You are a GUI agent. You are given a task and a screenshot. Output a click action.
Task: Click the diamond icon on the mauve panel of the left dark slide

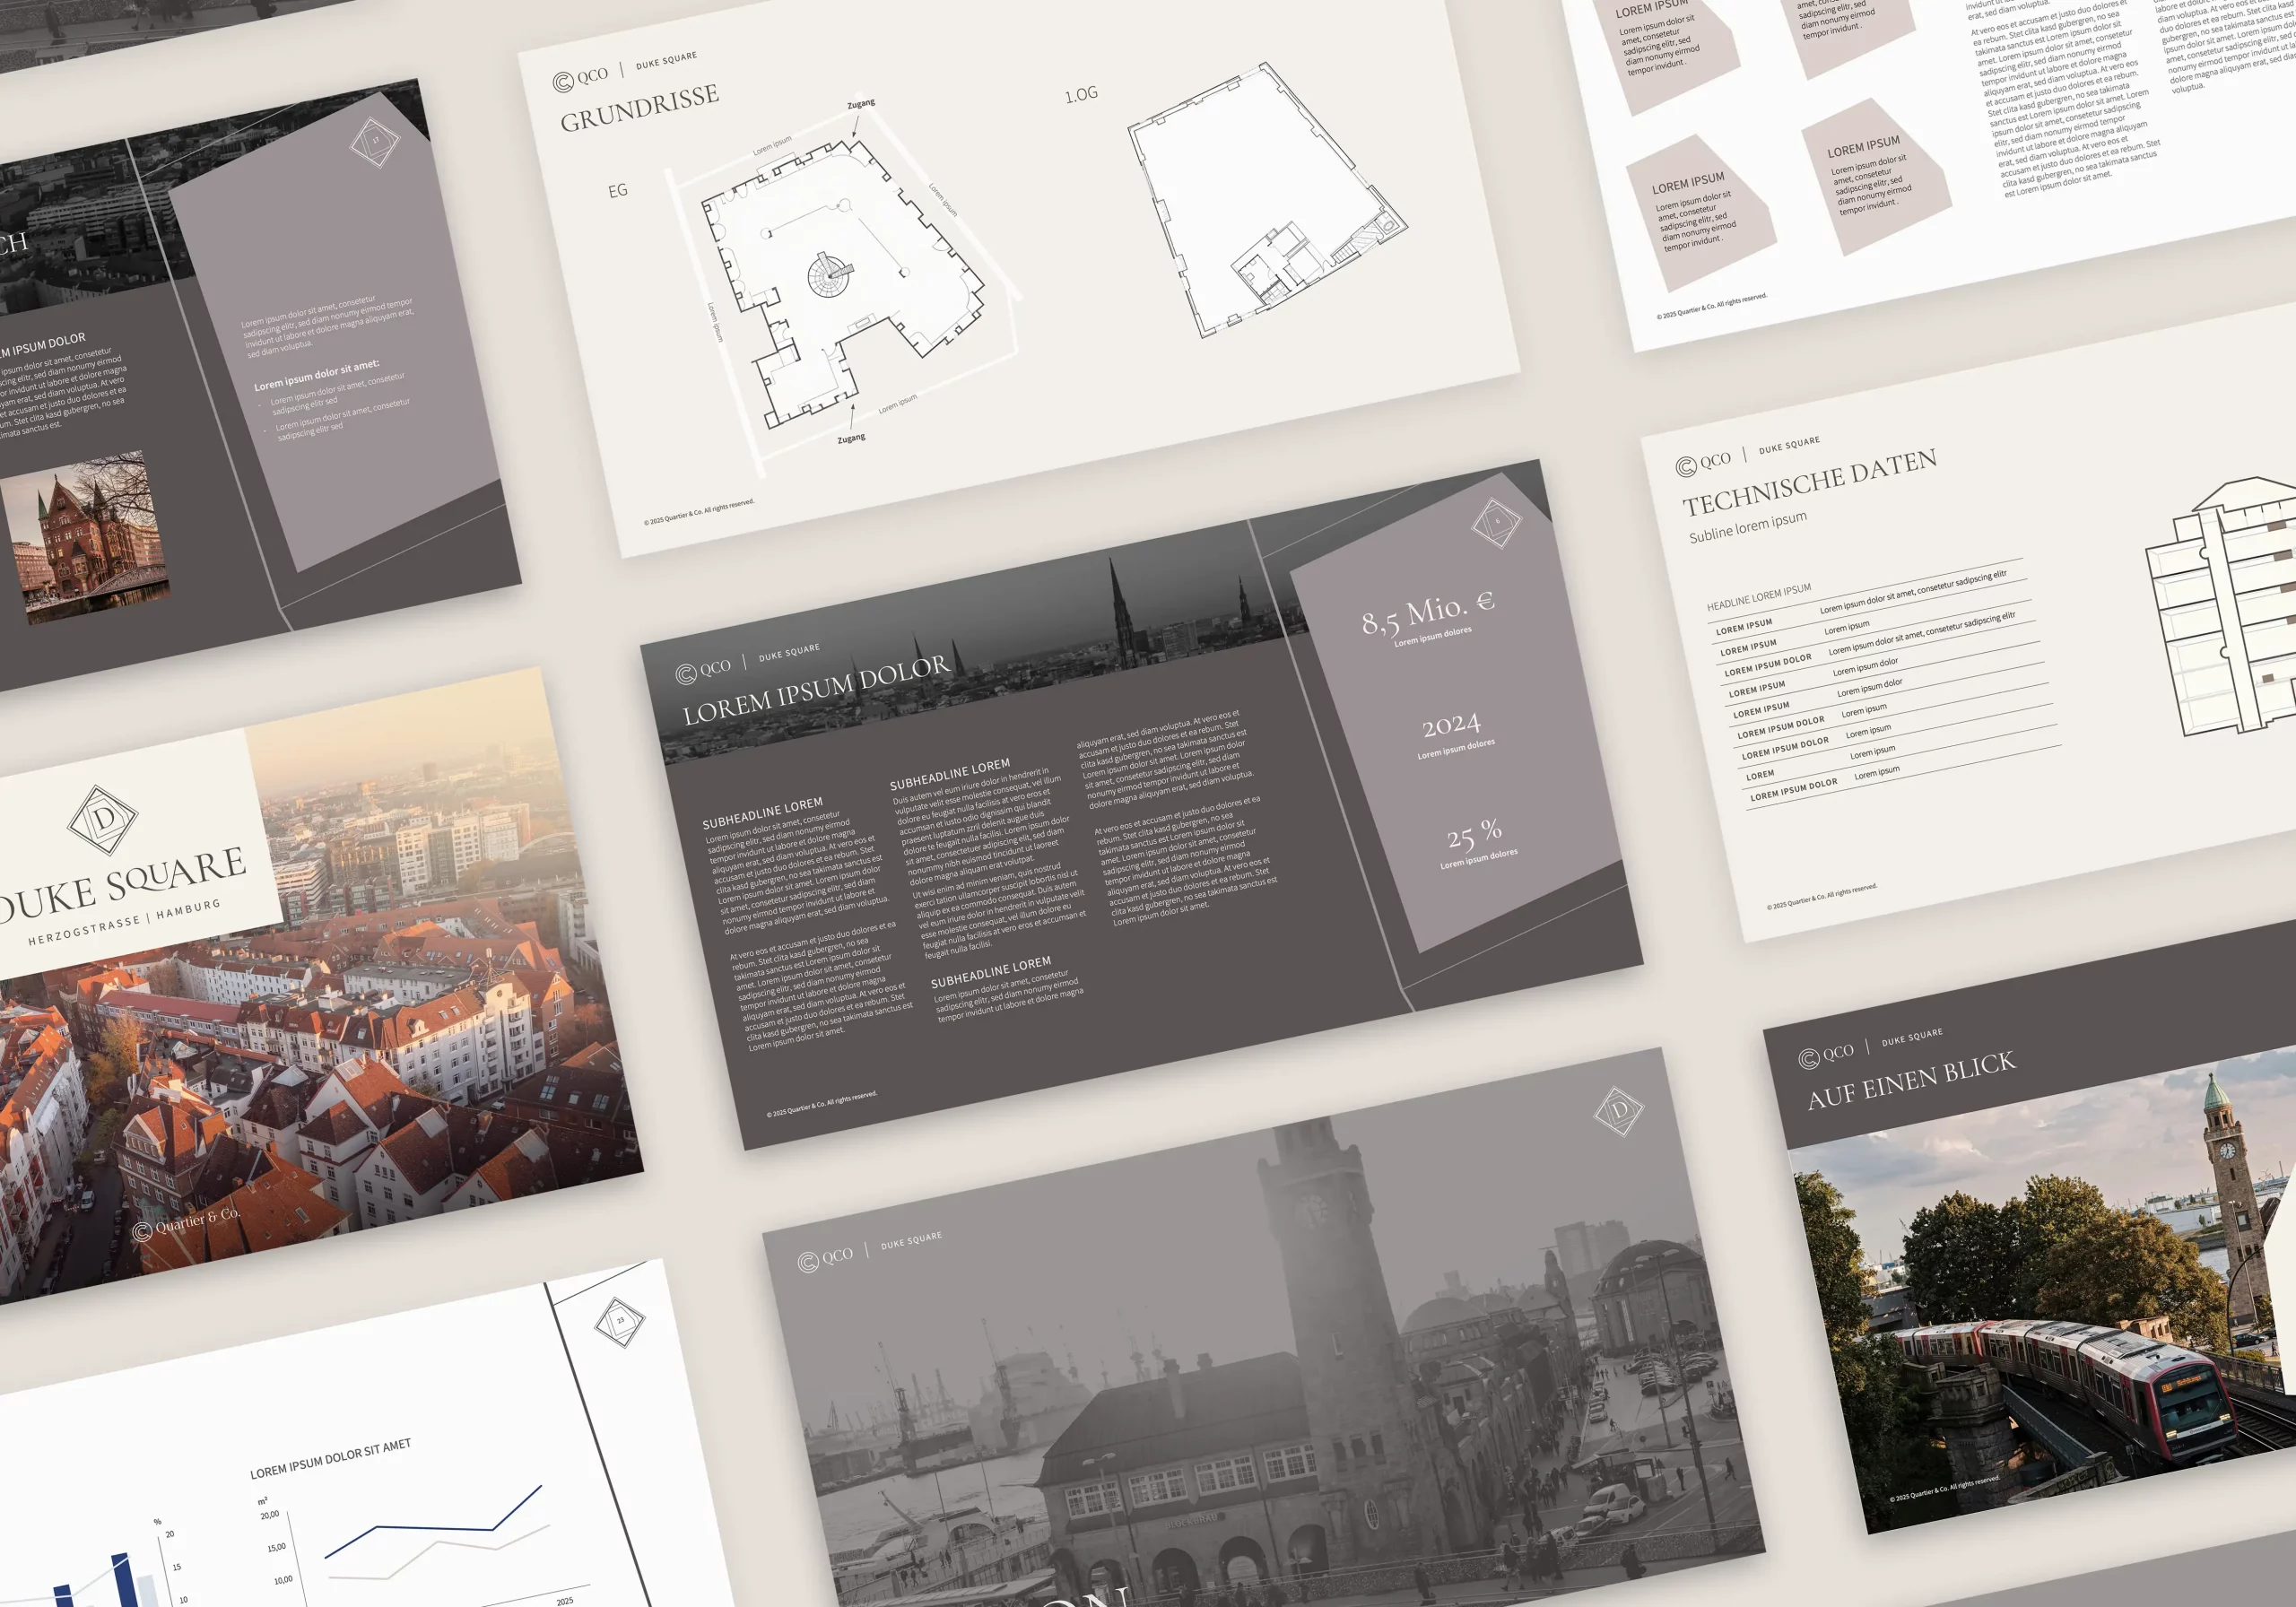pos(375,142)
